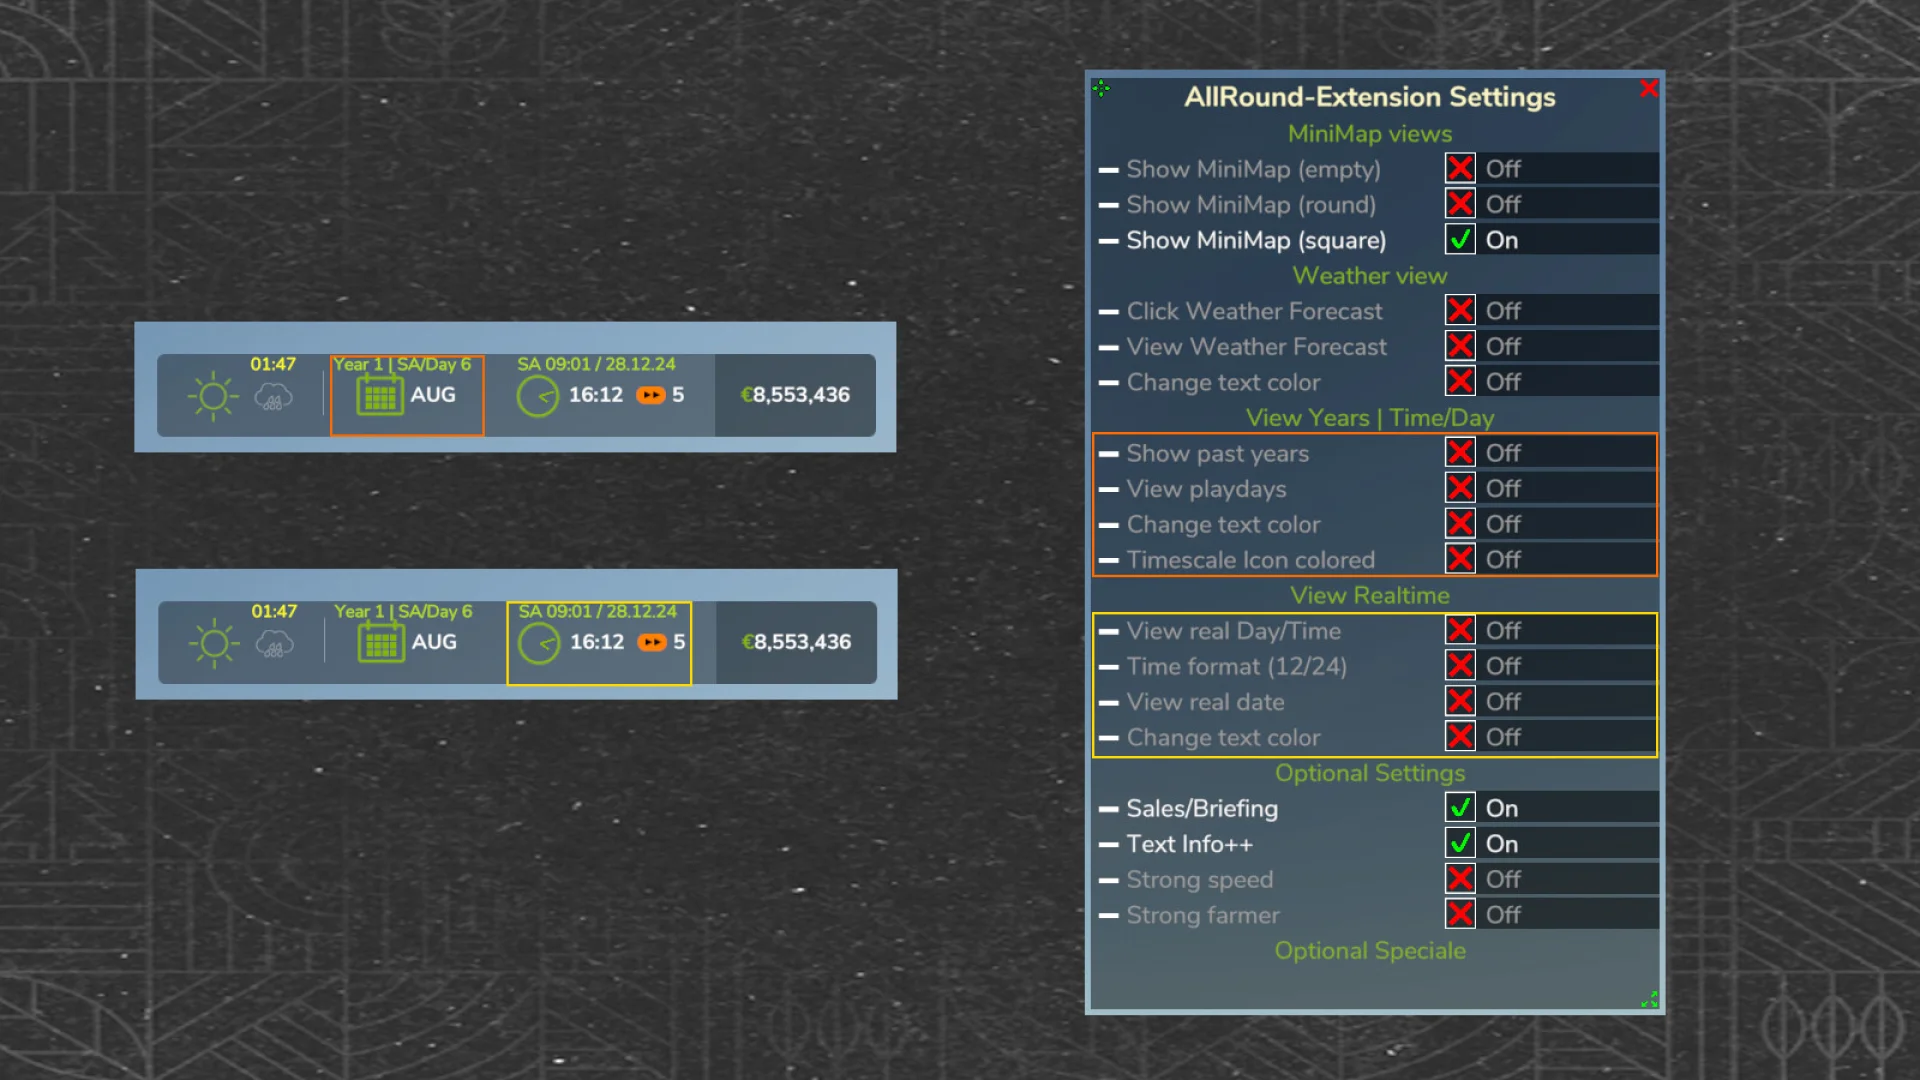Enable Show past years

tap(1459, 452)
